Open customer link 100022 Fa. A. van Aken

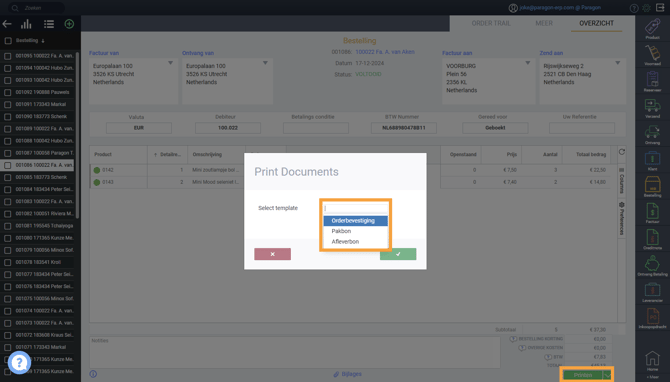(x=385, y=52)
